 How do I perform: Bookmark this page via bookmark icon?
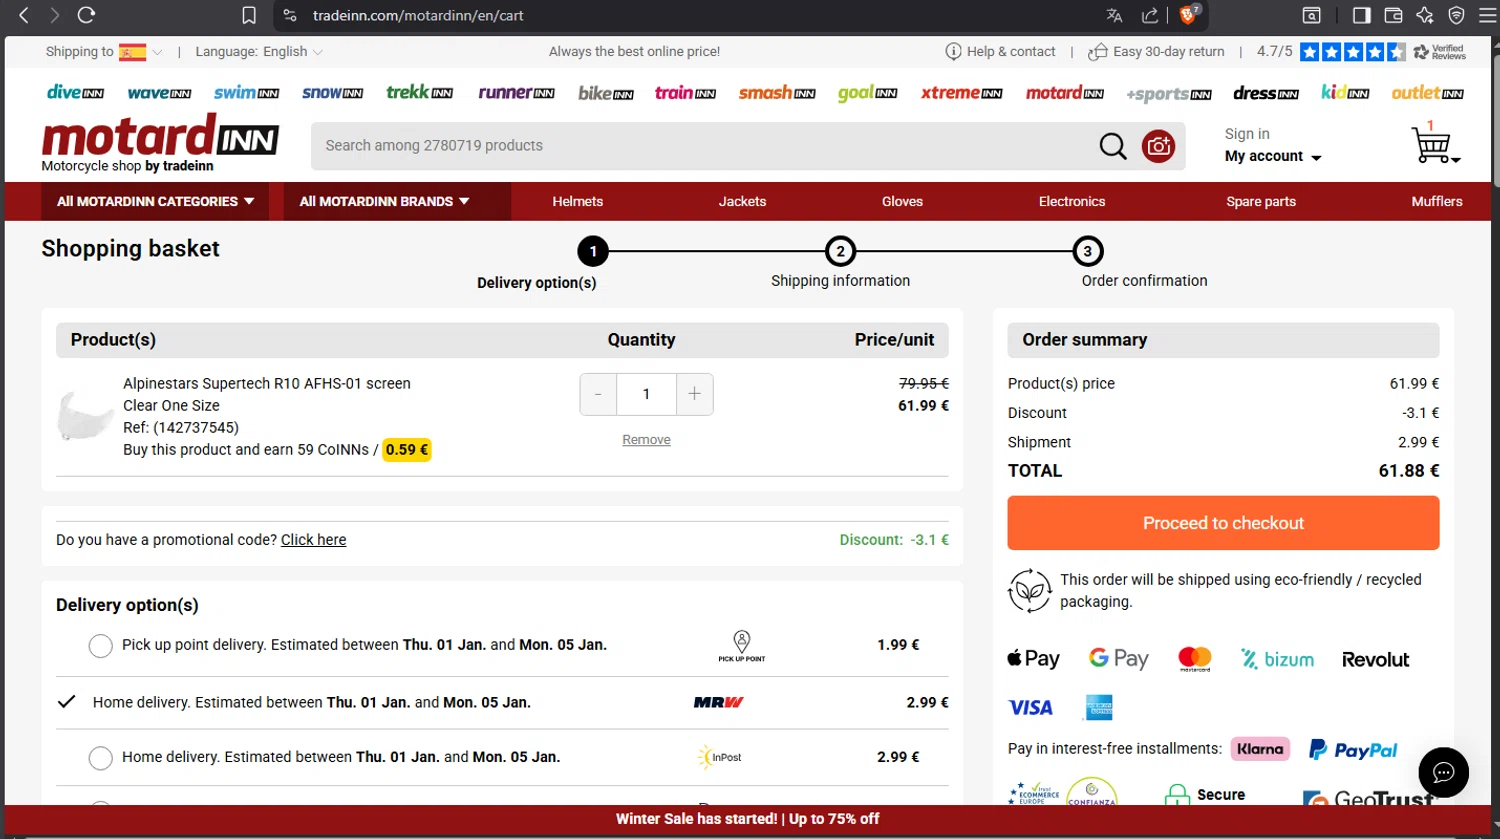[x=249, y=15]
